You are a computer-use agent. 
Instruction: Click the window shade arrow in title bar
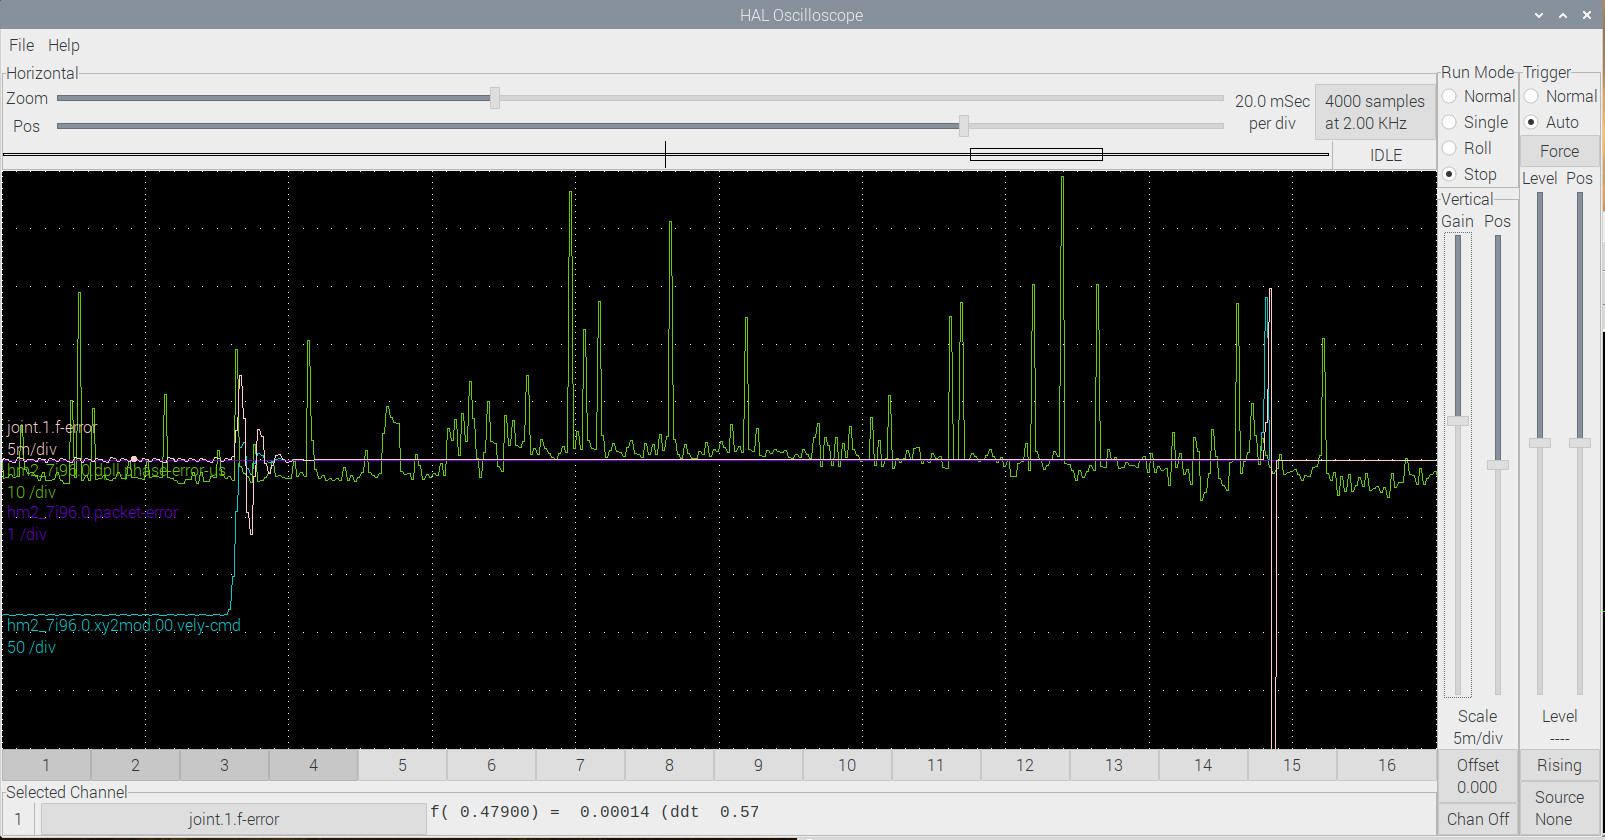(x=1539, y=15)
